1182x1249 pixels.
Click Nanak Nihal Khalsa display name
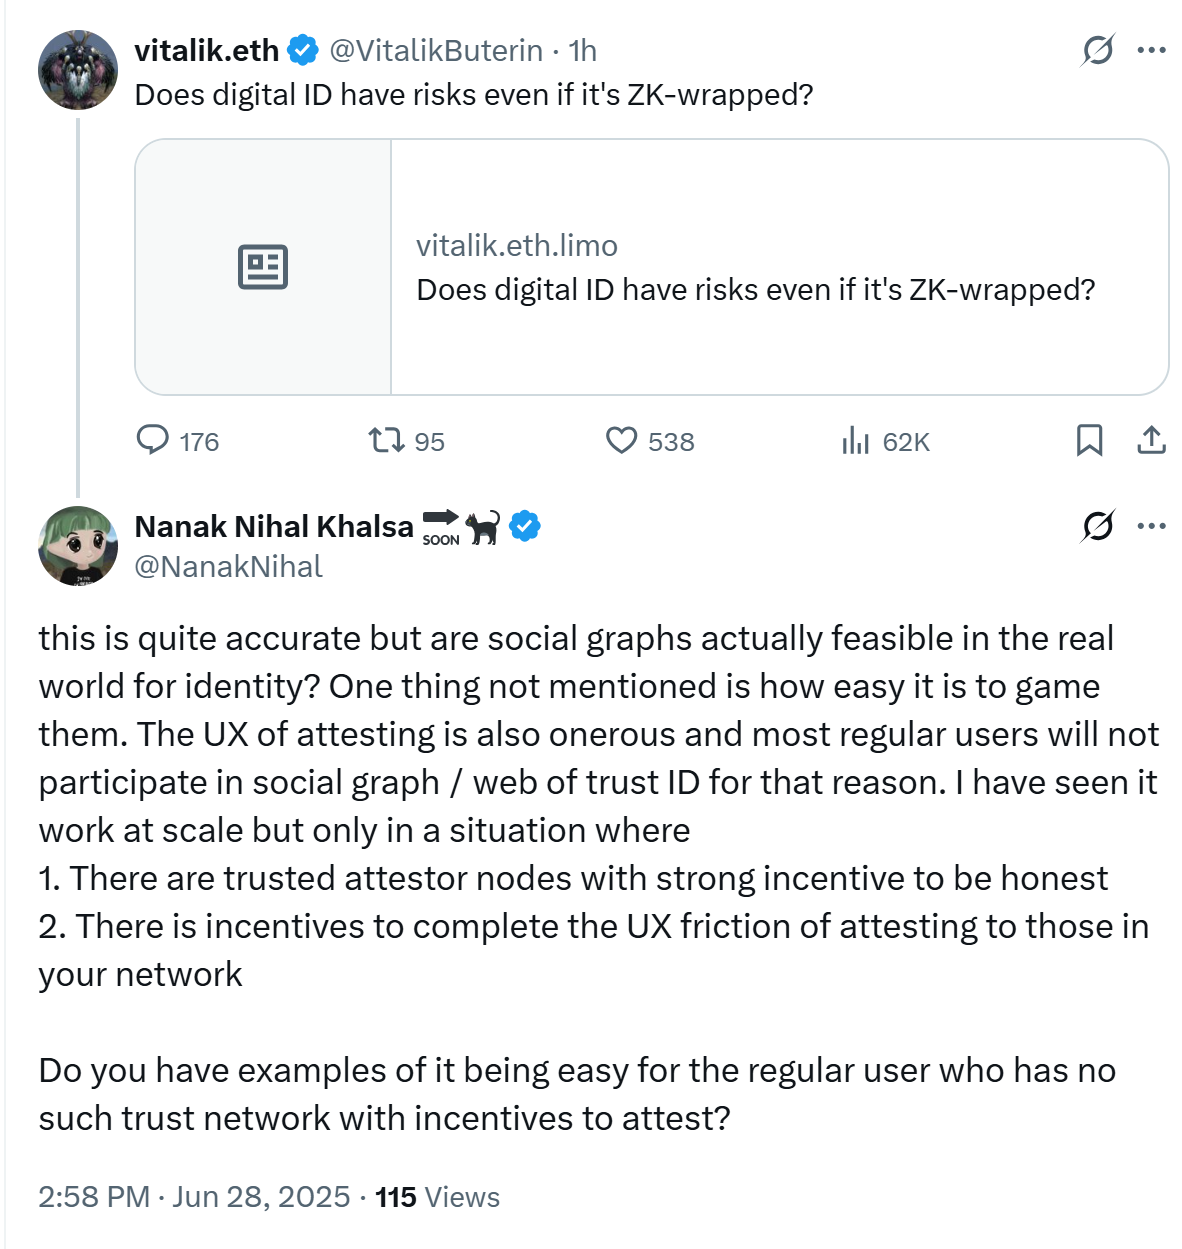coord(274,526)
